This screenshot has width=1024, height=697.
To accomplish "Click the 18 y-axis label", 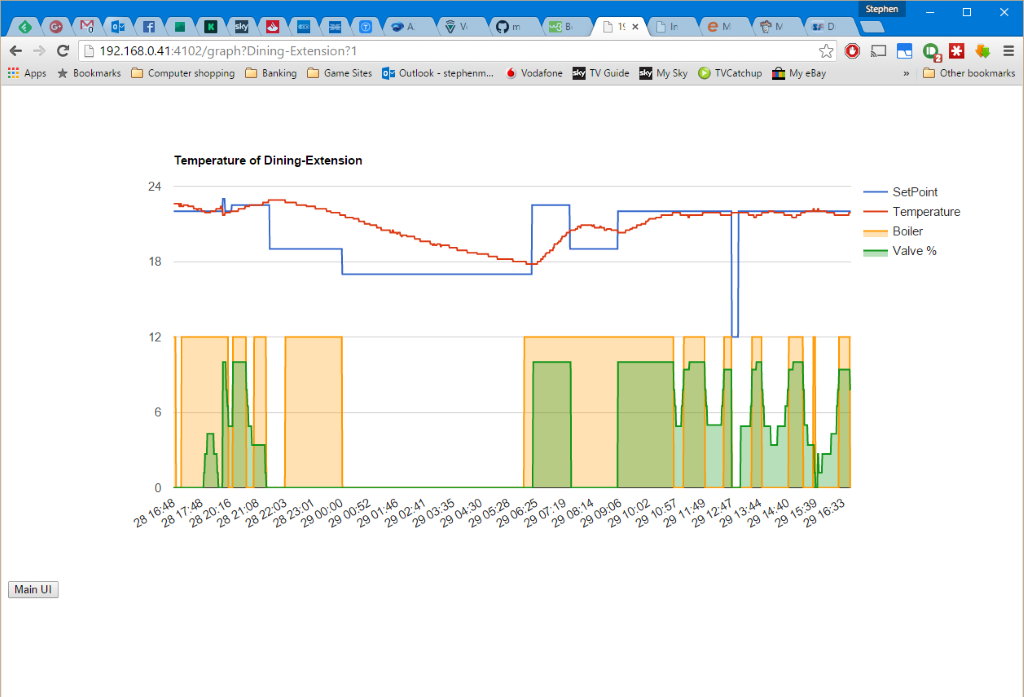I will point(155,262).
